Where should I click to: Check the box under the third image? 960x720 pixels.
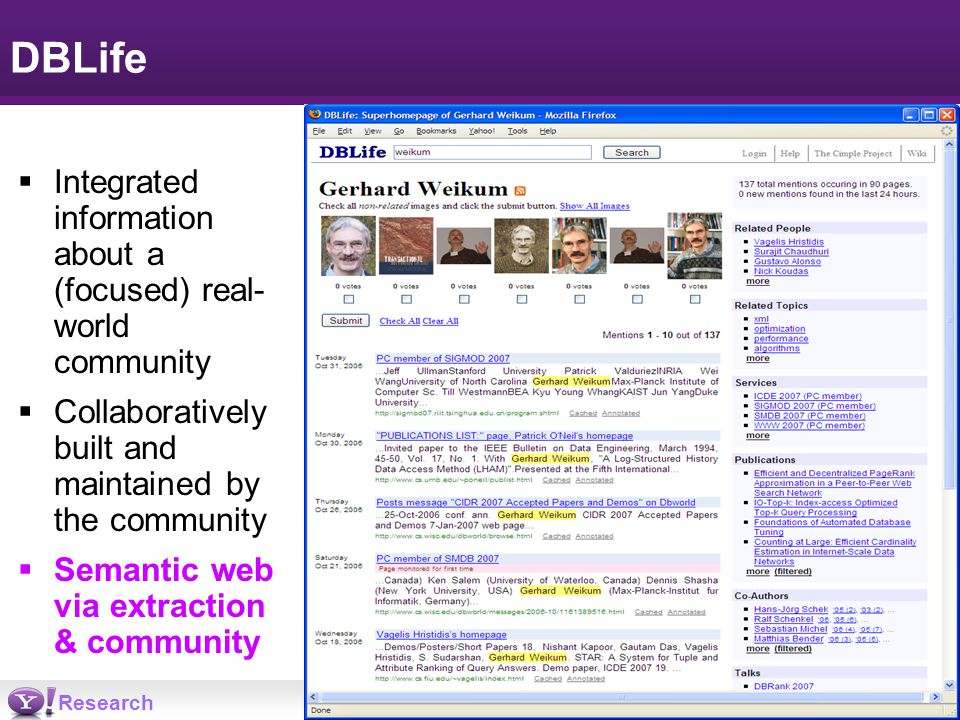[x=464, y=299]
